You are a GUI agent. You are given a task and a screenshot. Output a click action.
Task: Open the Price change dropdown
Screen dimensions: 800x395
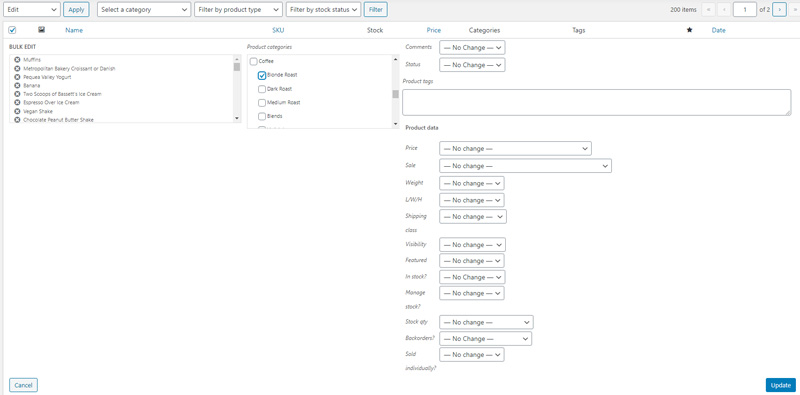[x=515, y=149]
